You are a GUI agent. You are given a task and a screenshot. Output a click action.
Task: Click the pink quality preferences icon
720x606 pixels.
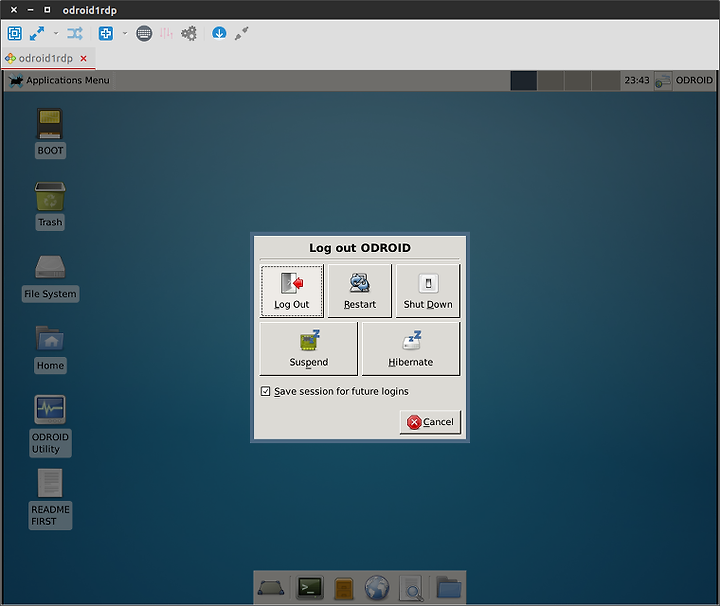click(166, 34)
